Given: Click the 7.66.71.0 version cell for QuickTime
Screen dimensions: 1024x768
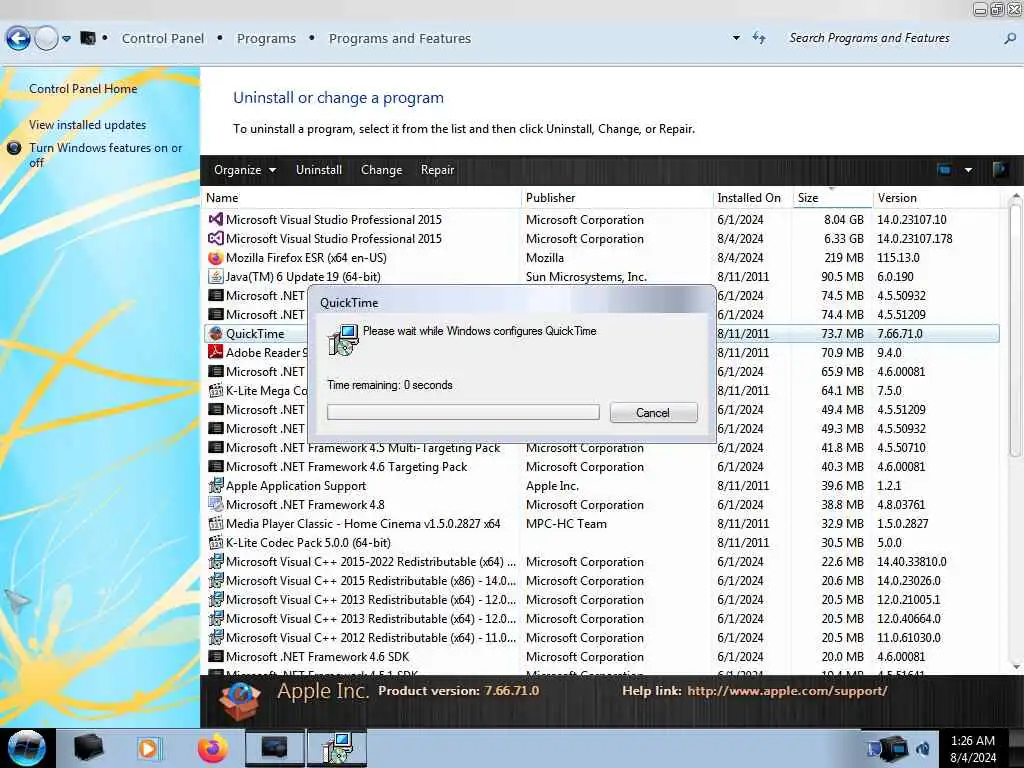Looking at the screenshot, I should click(899, 333).
